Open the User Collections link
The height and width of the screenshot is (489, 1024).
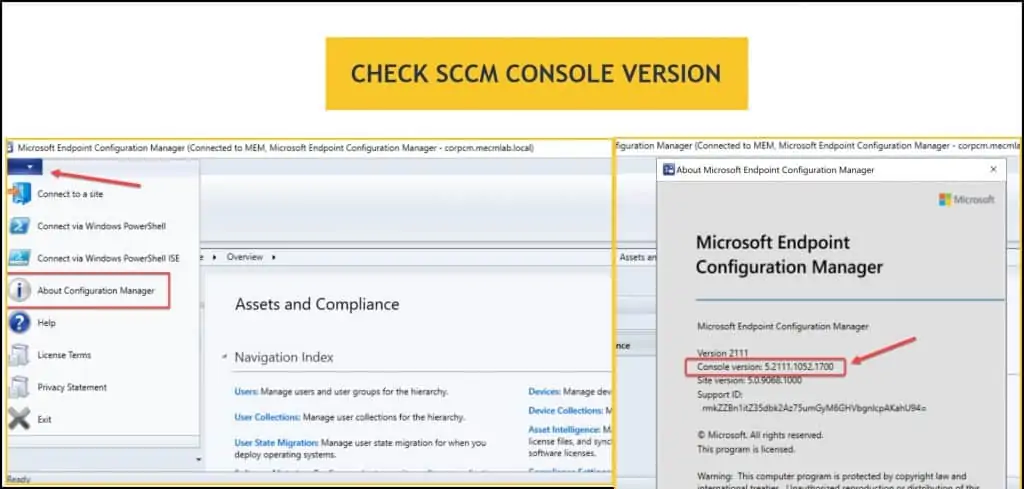[267, 417]
